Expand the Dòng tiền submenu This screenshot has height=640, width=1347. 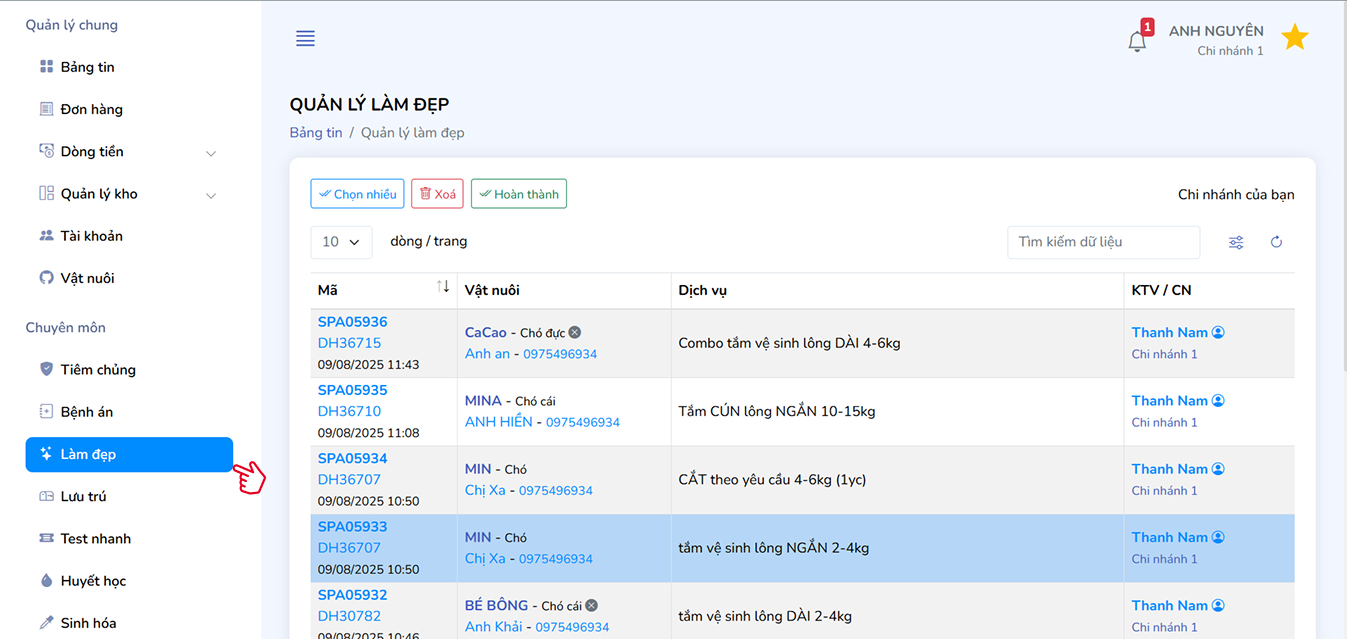[x=211, y=153]
